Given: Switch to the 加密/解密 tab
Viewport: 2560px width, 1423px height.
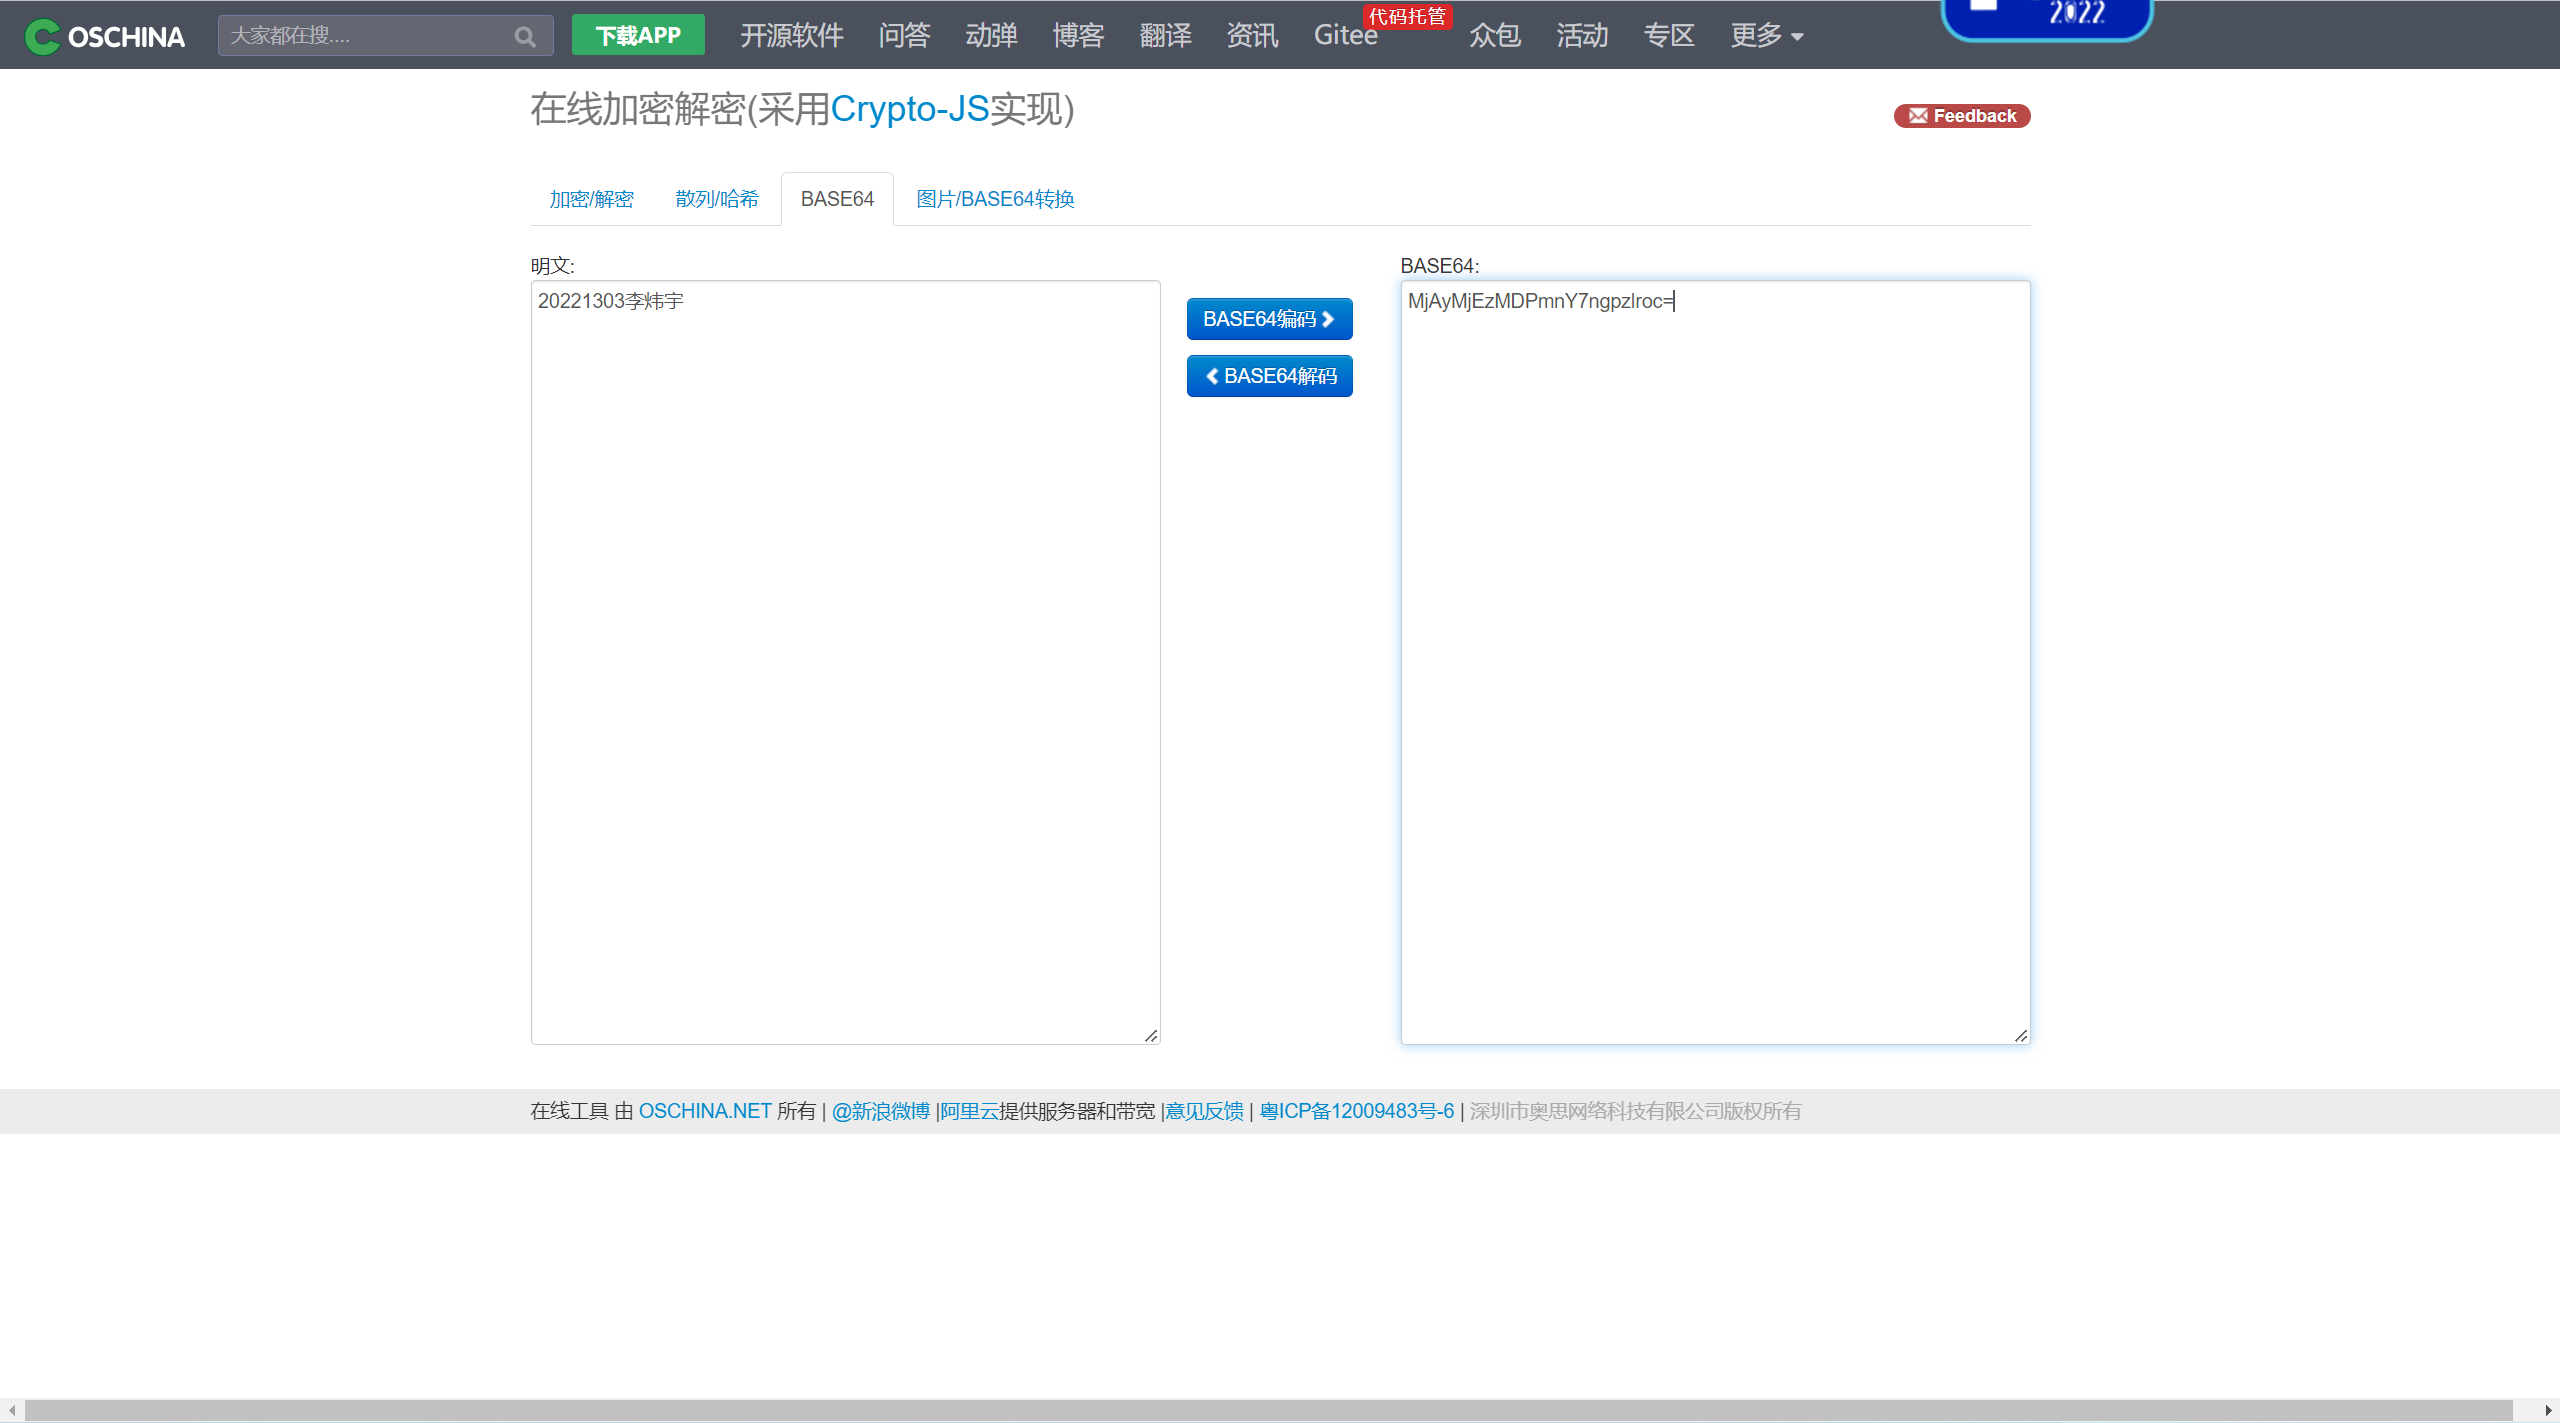Looking at the screenshot, I should [x=591, y=199].
